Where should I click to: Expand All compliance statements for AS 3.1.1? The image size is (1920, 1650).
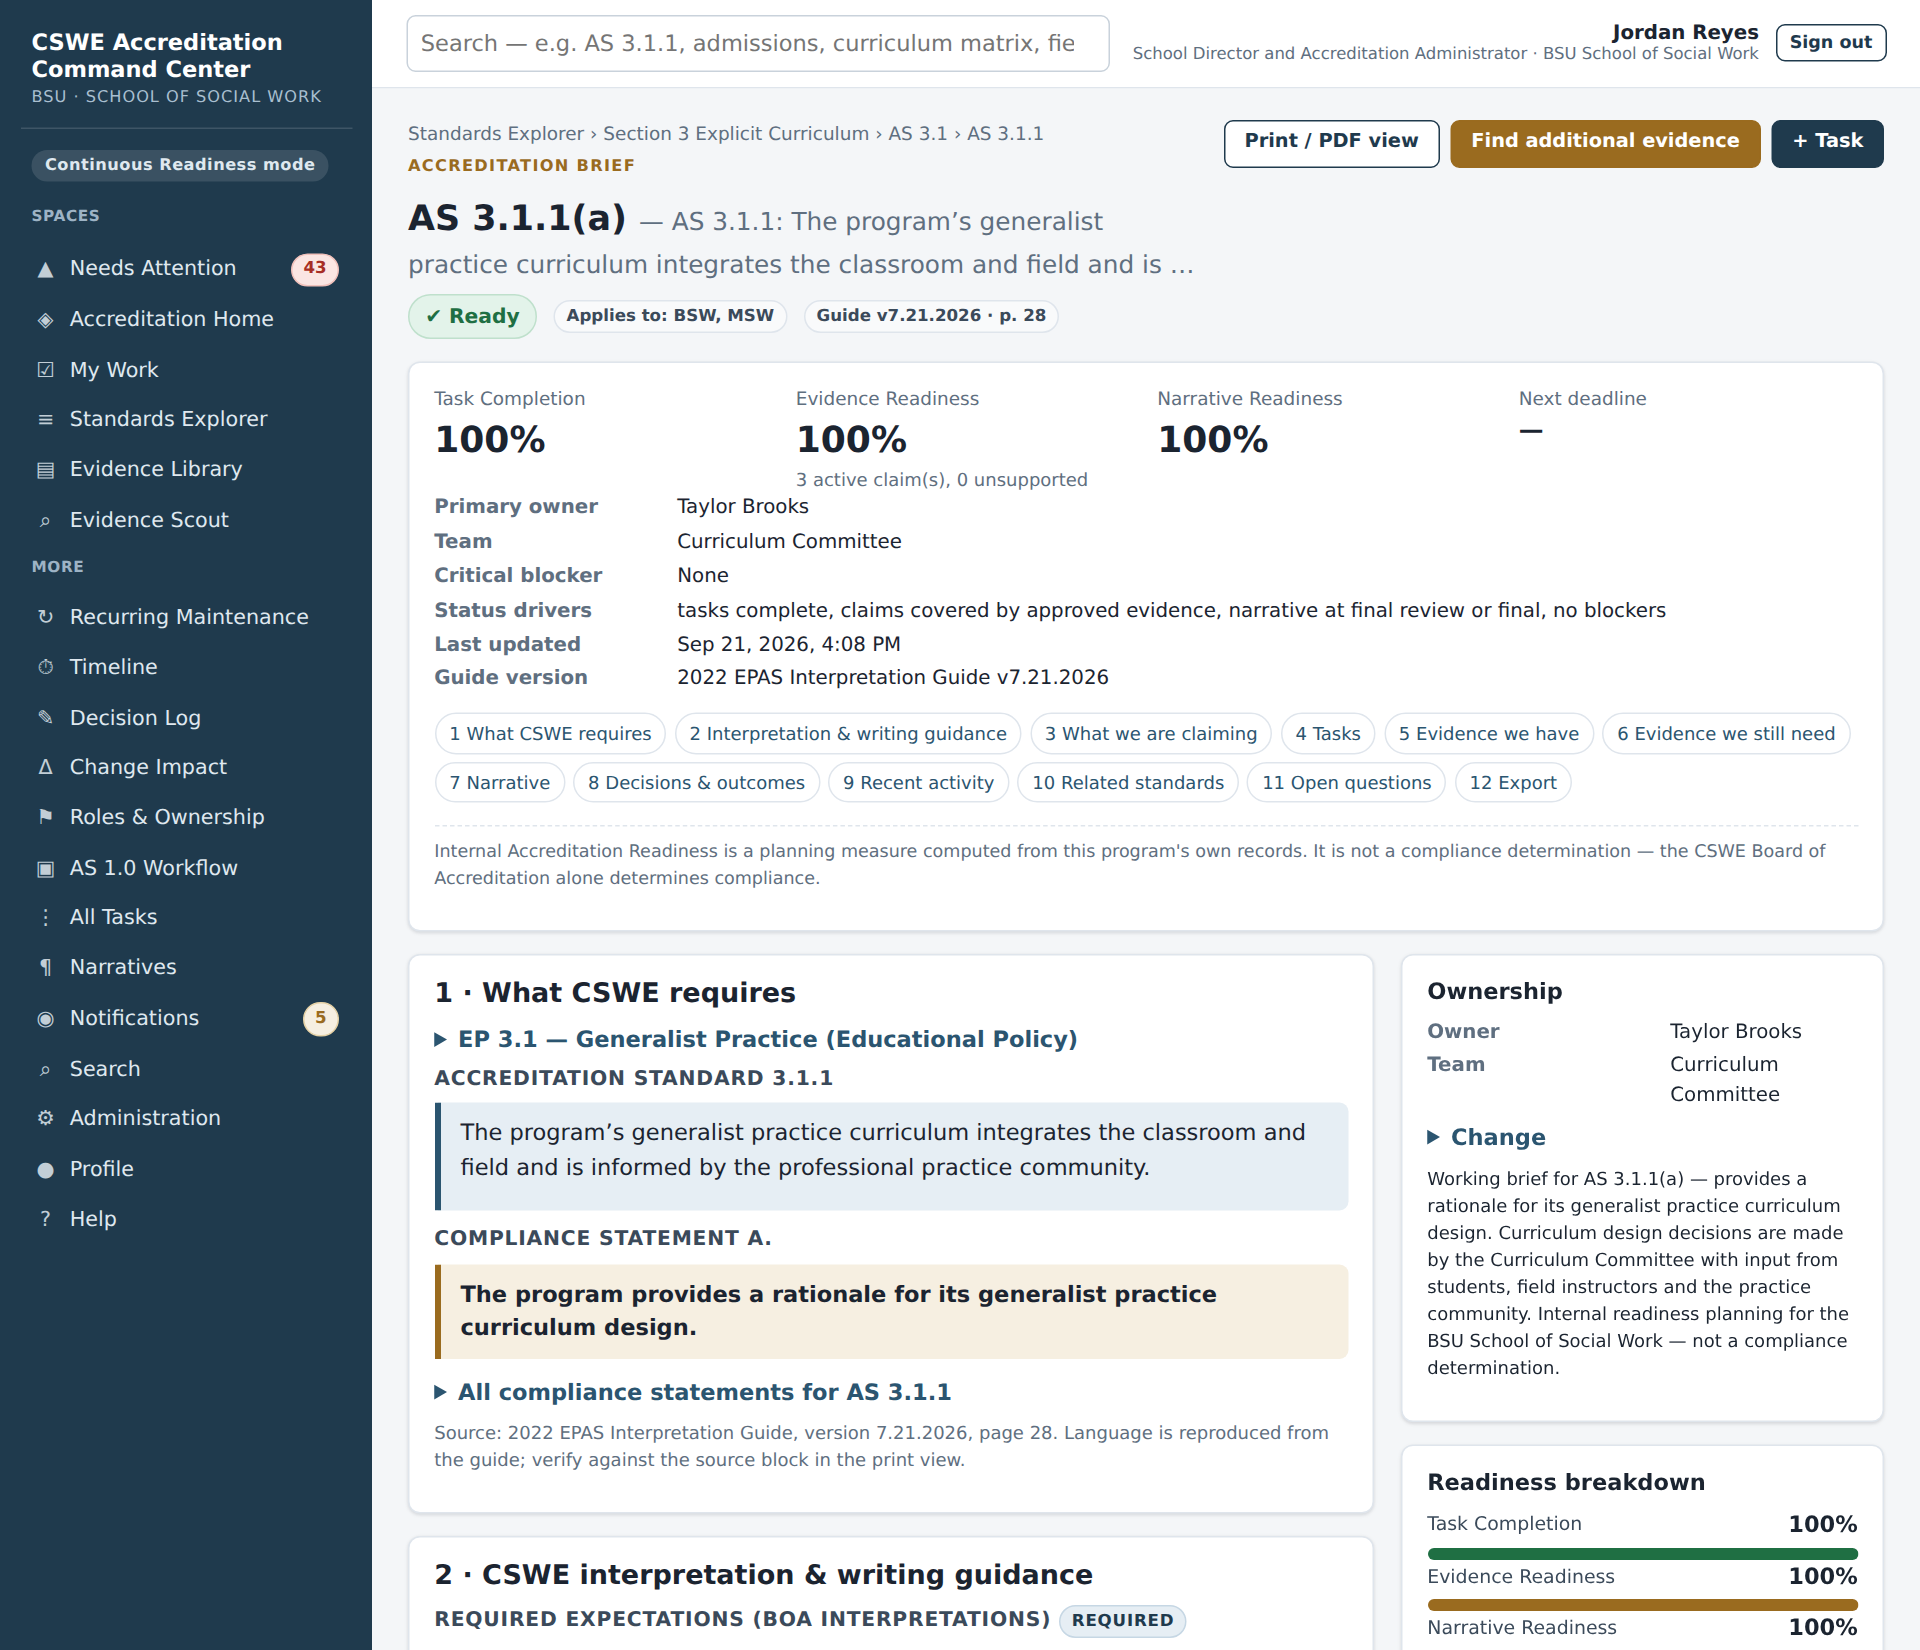693,1392
